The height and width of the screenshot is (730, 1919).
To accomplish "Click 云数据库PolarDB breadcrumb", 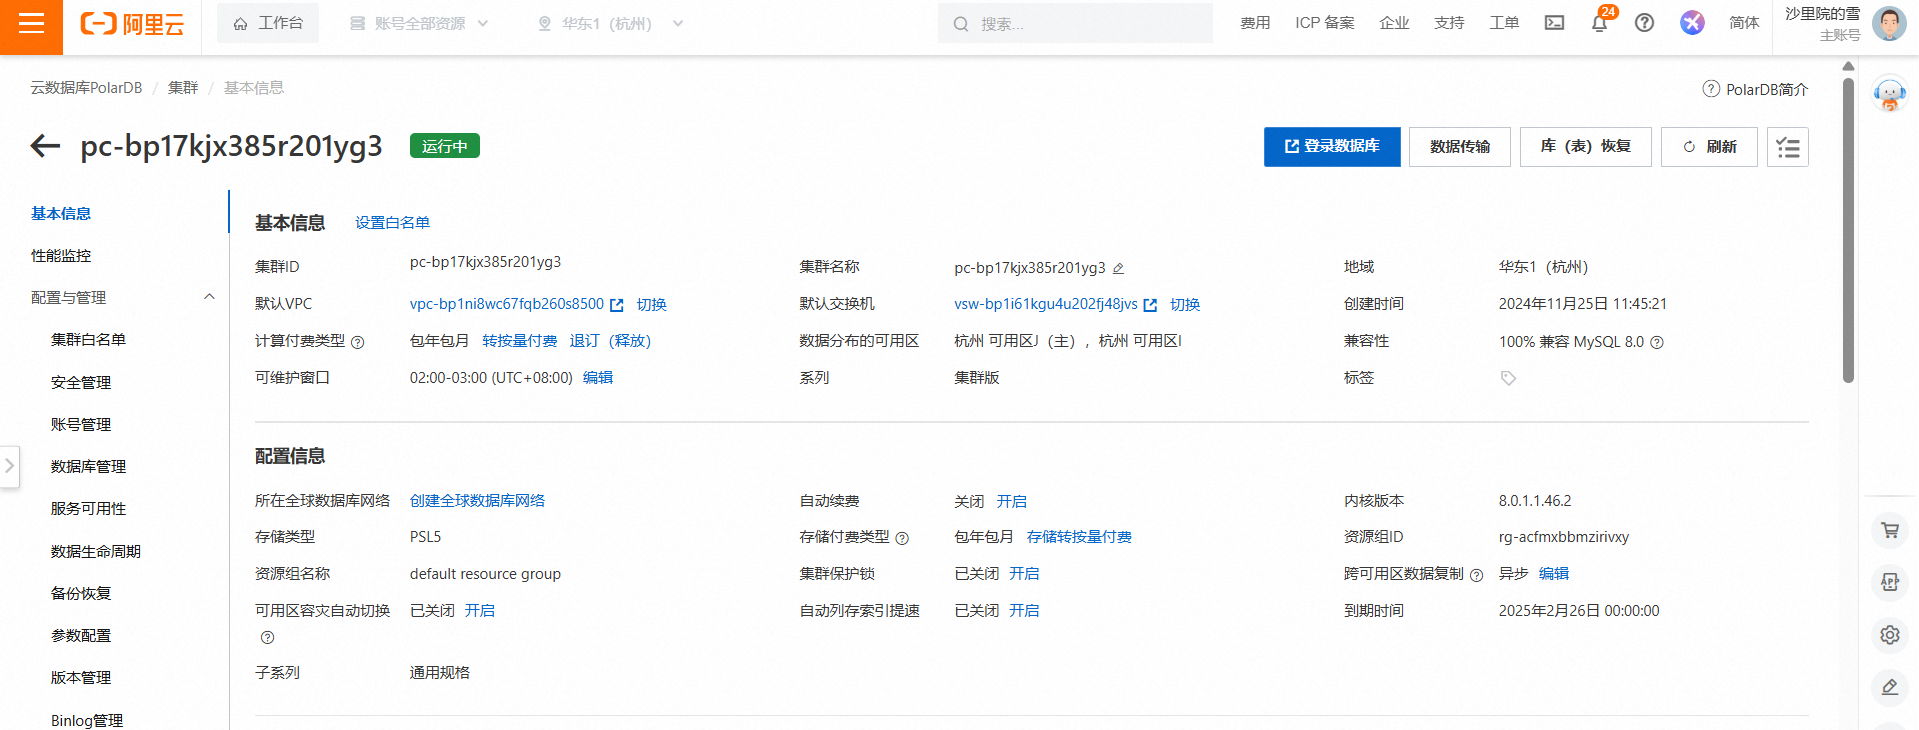I will [86, 88].
